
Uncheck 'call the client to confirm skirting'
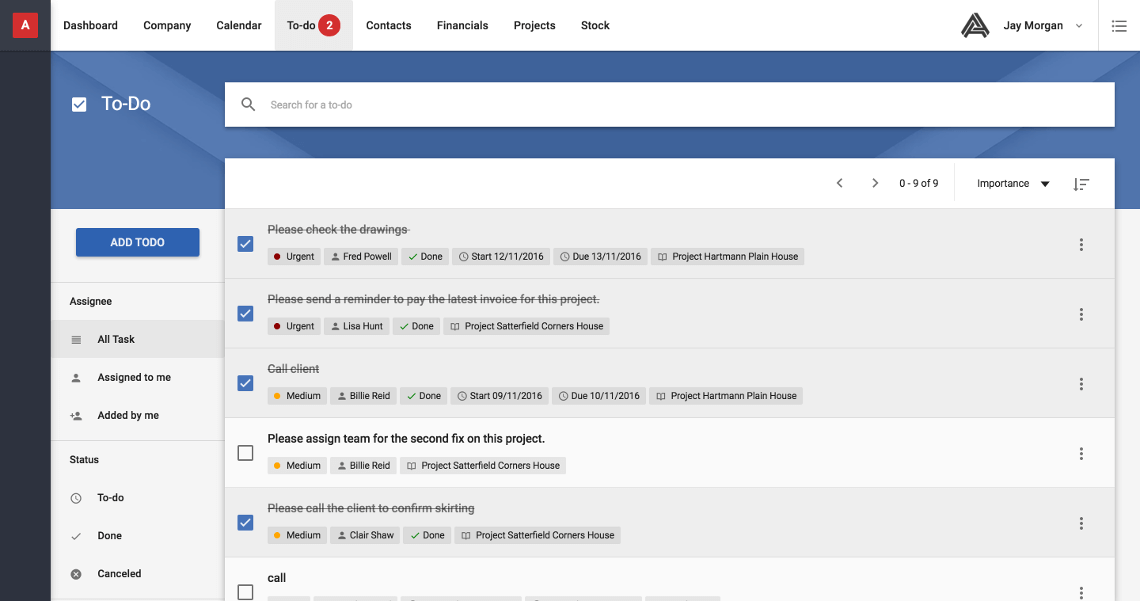point(246,523)
